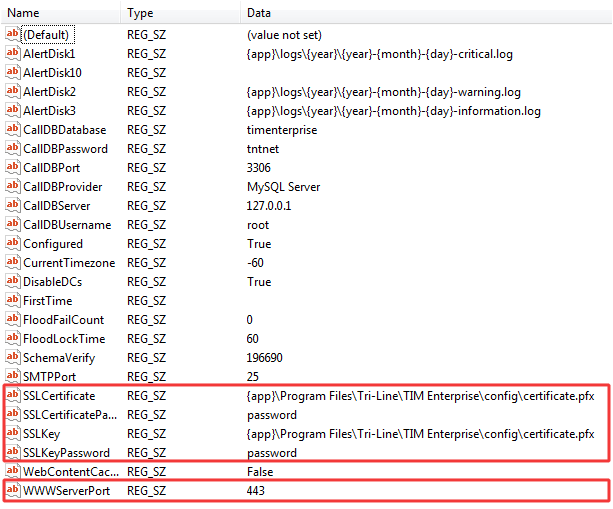This screenshot has height=509, width=613.
Task: Click the string icon beside WWWServerPort
Action: click(13, 491)
